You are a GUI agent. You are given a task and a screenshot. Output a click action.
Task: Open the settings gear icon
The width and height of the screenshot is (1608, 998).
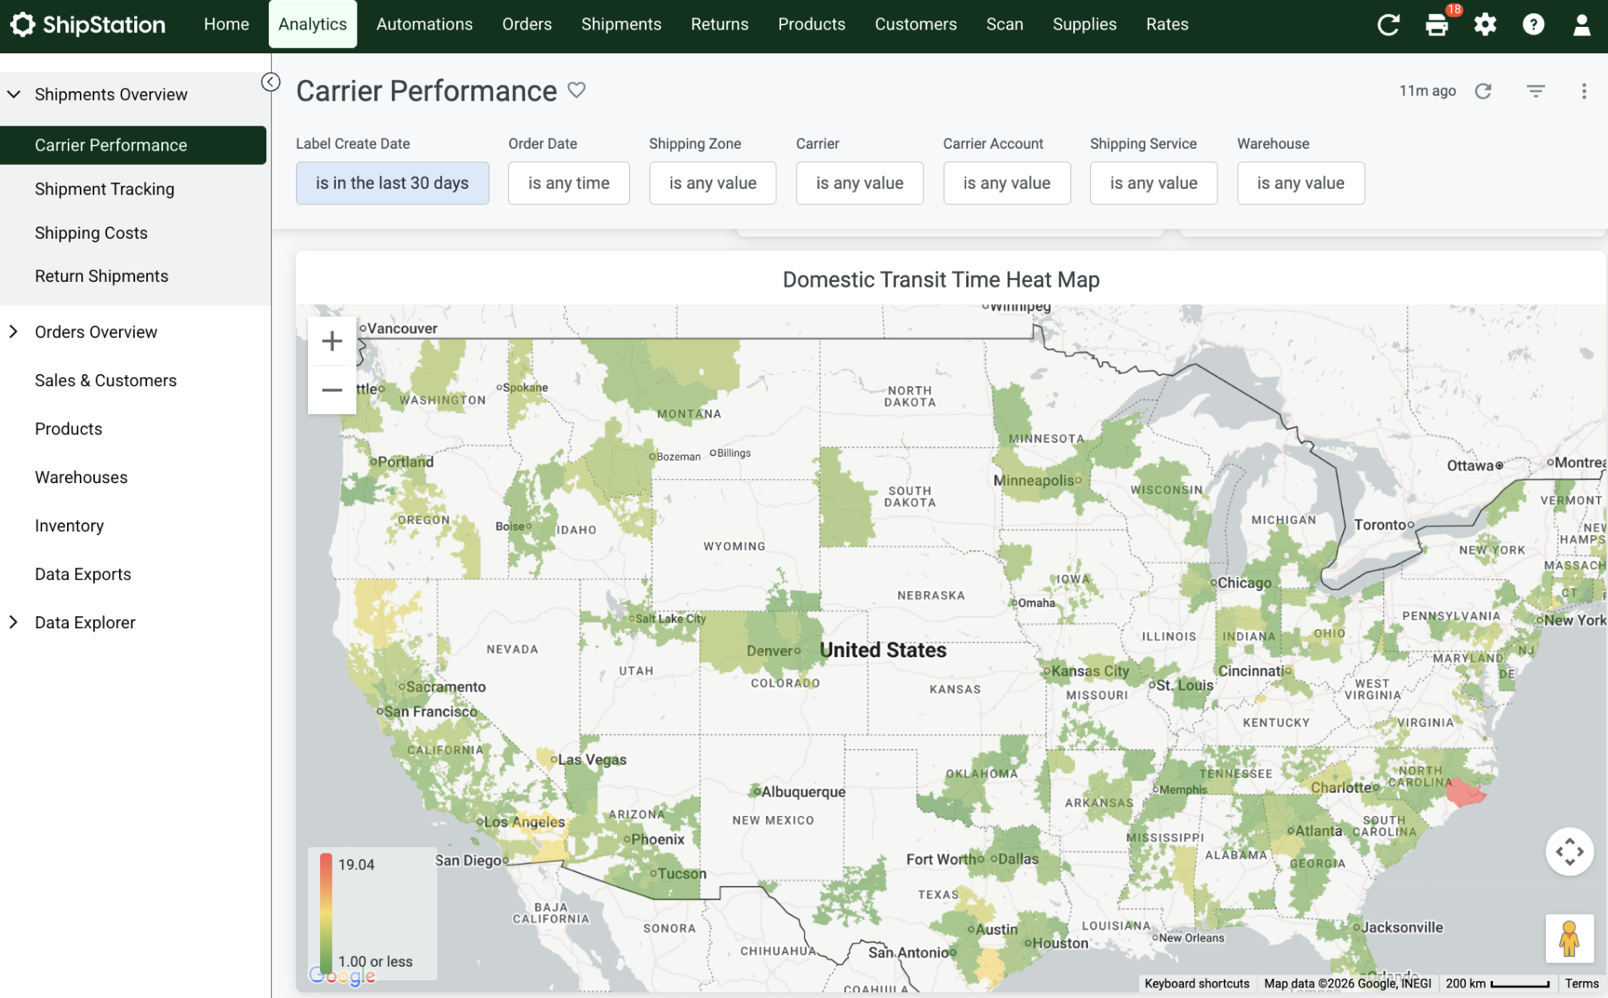coord(1485,25)
